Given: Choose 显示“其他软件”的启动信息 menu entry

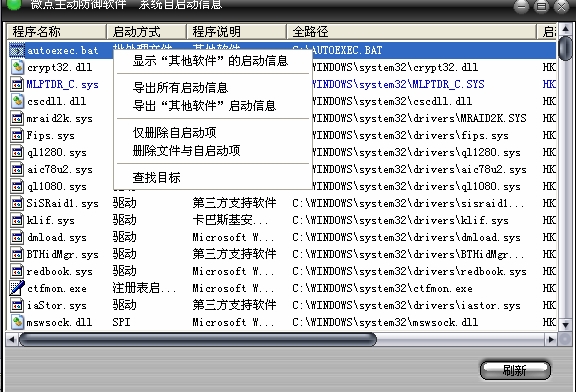Looking at the screenshot, I should point(211,61).
